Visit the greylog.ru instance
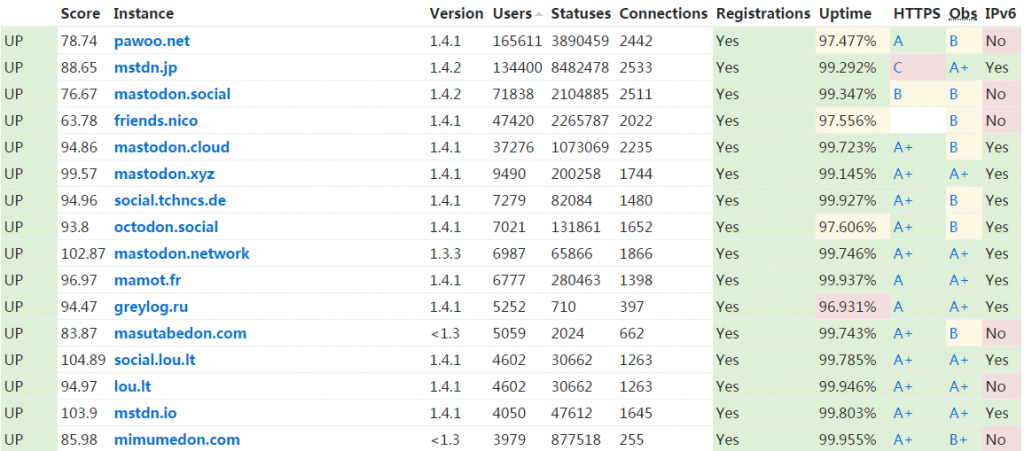 tap(152, 307)
